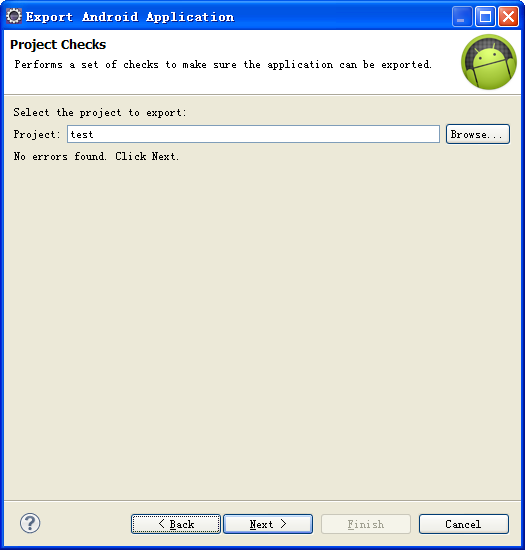Open project chooser via Browse... button

pos(478,134)
